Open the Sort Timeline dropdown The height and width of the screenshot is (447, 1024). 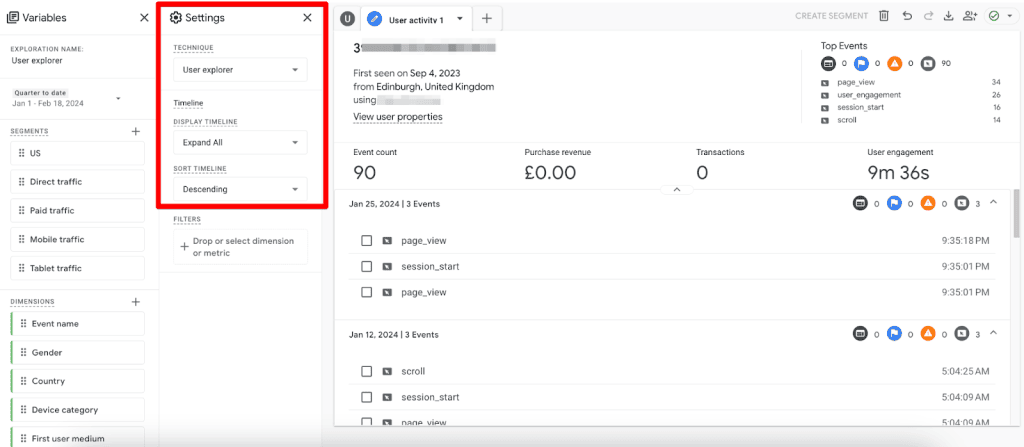click(x=240, y=190)
